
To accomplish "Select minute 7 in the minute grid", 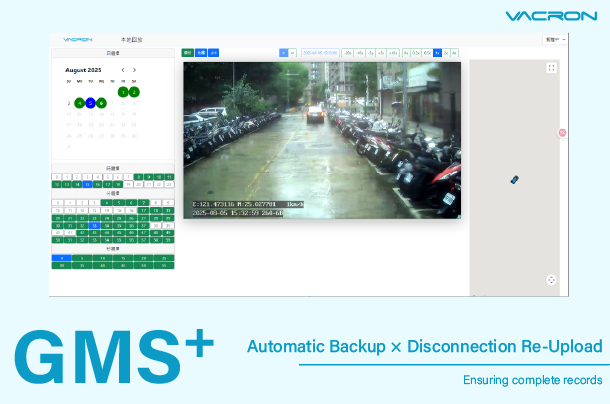I will [x=144, y=202].
